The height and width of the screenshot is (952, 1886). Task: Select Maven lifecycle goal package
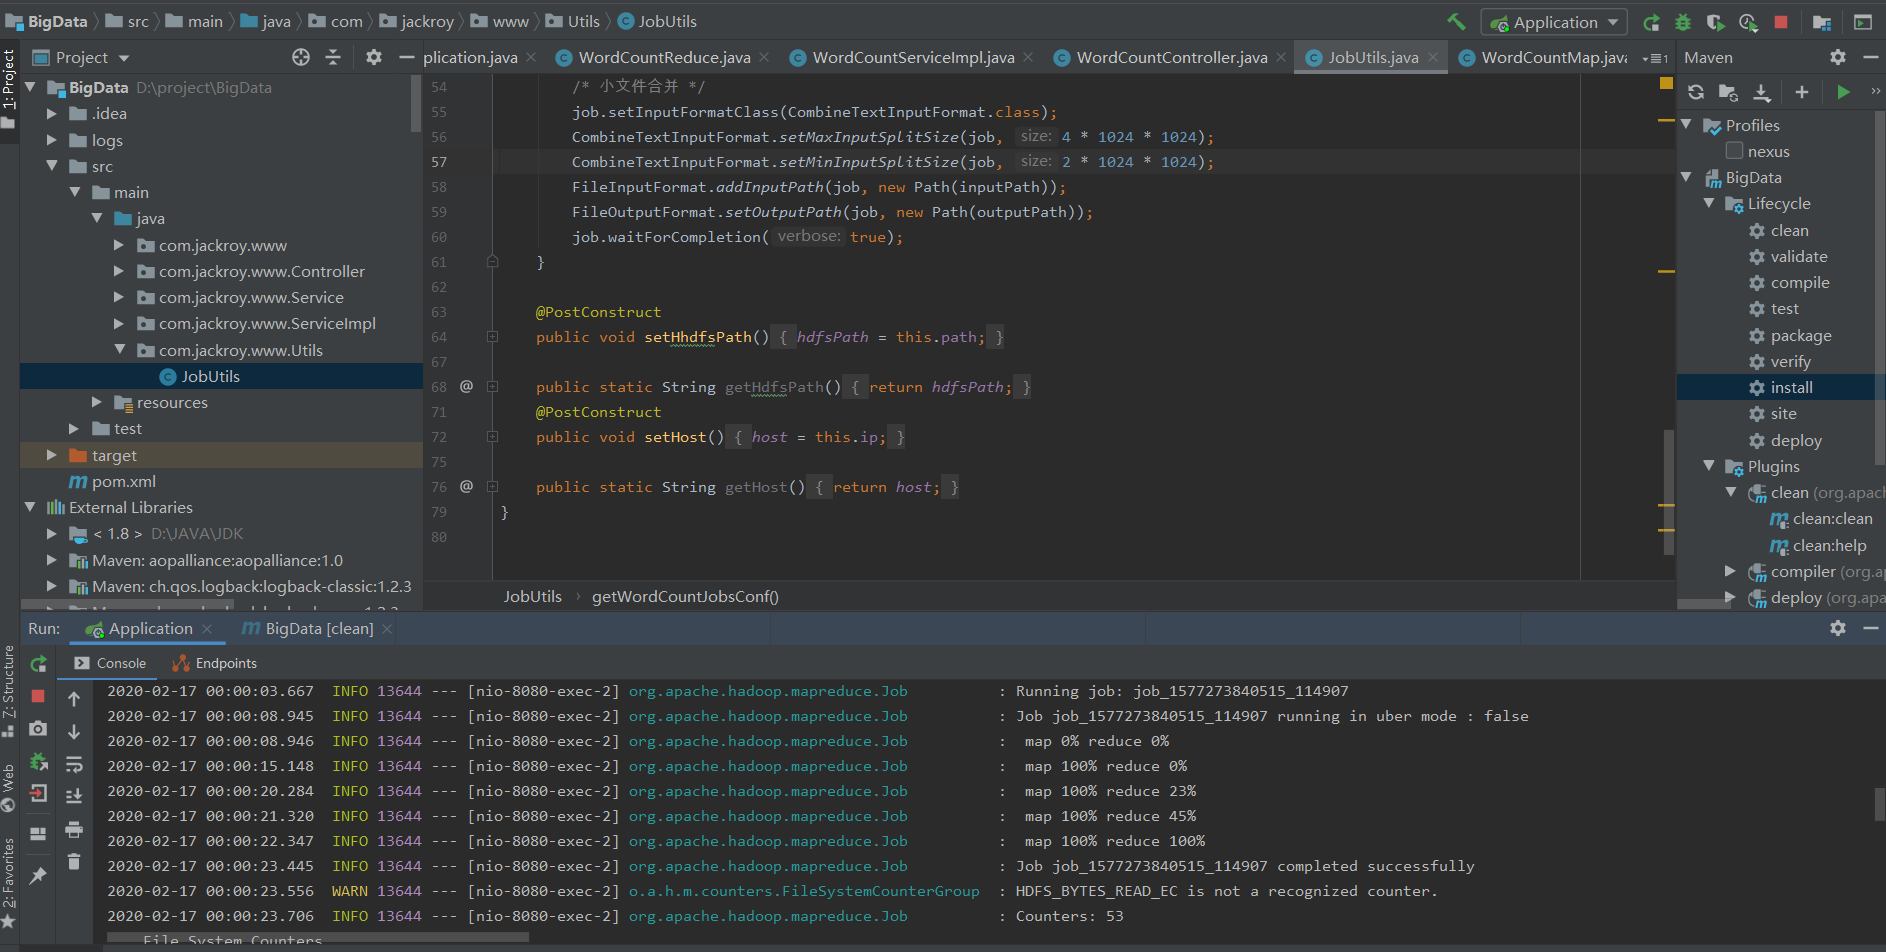pyautogui.click(x=1801, y=336)
